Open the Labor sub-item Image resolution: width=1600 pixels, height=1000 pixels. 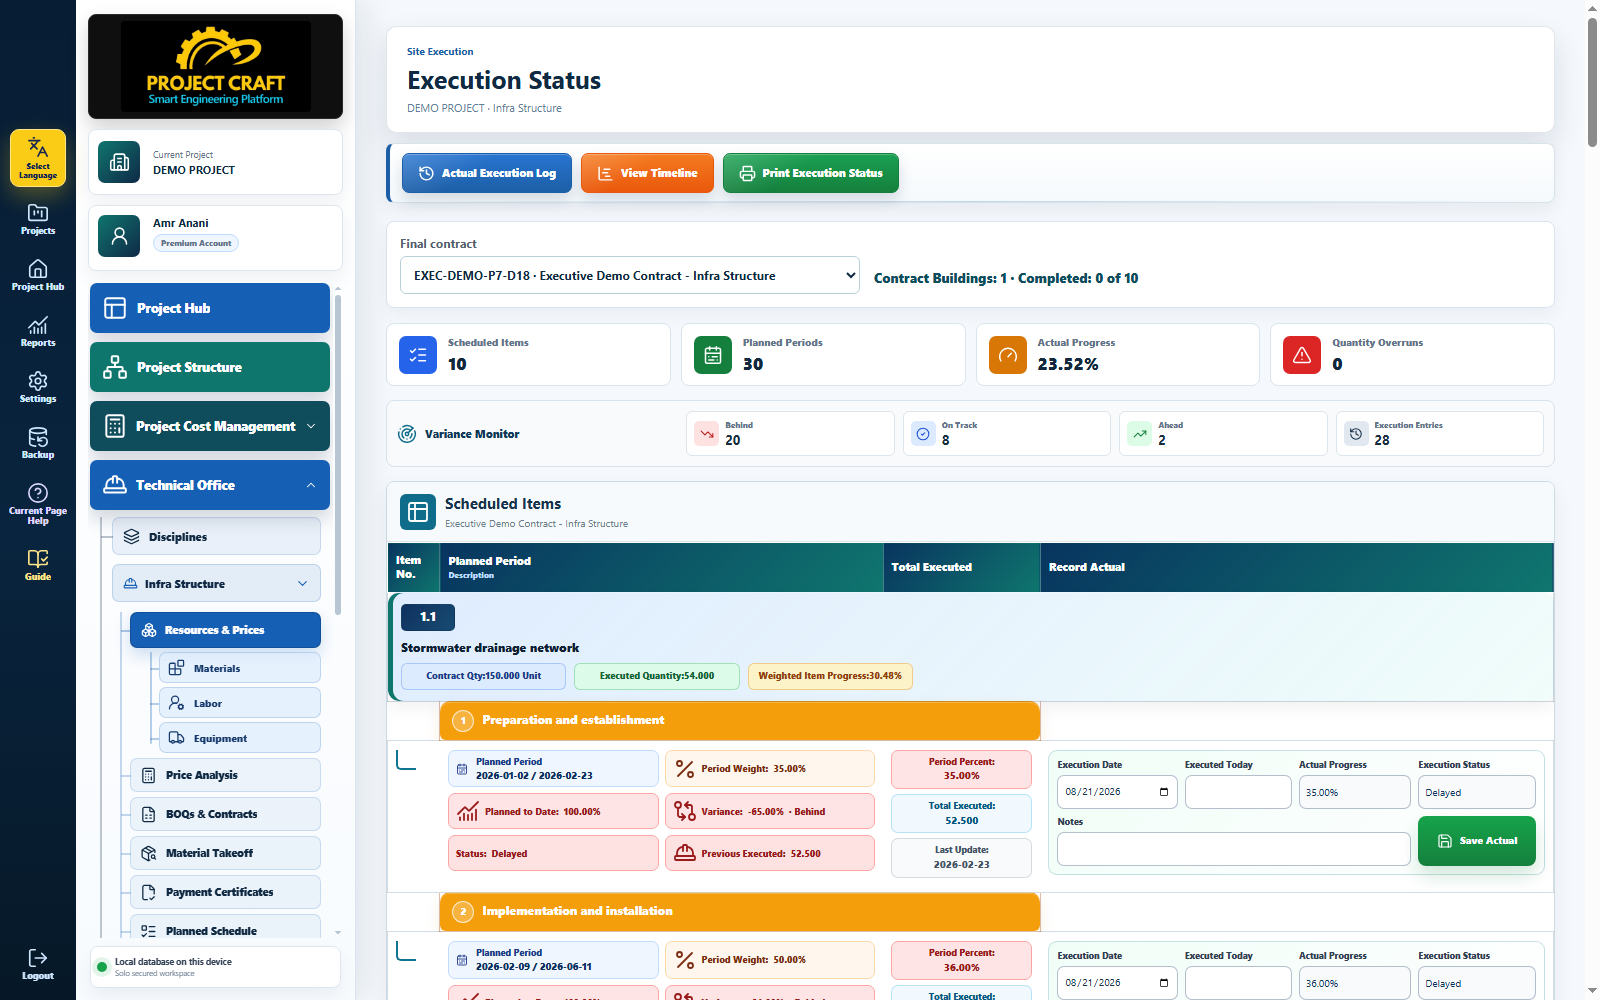pos(240,703)
